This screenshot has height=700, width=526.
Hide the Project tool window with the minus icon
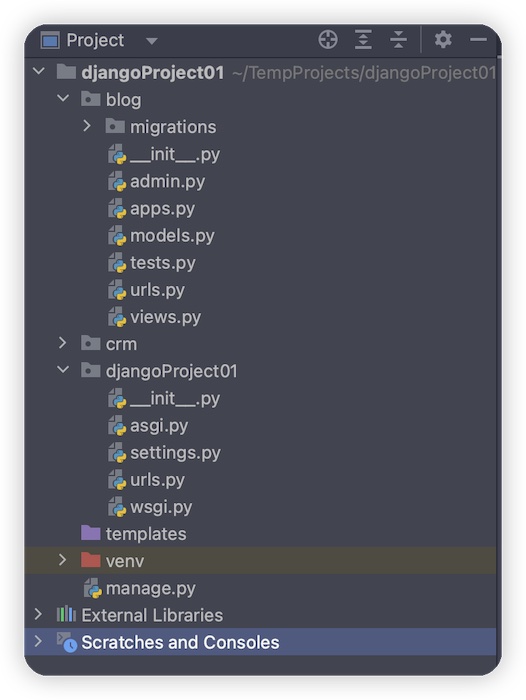[478, 40]
